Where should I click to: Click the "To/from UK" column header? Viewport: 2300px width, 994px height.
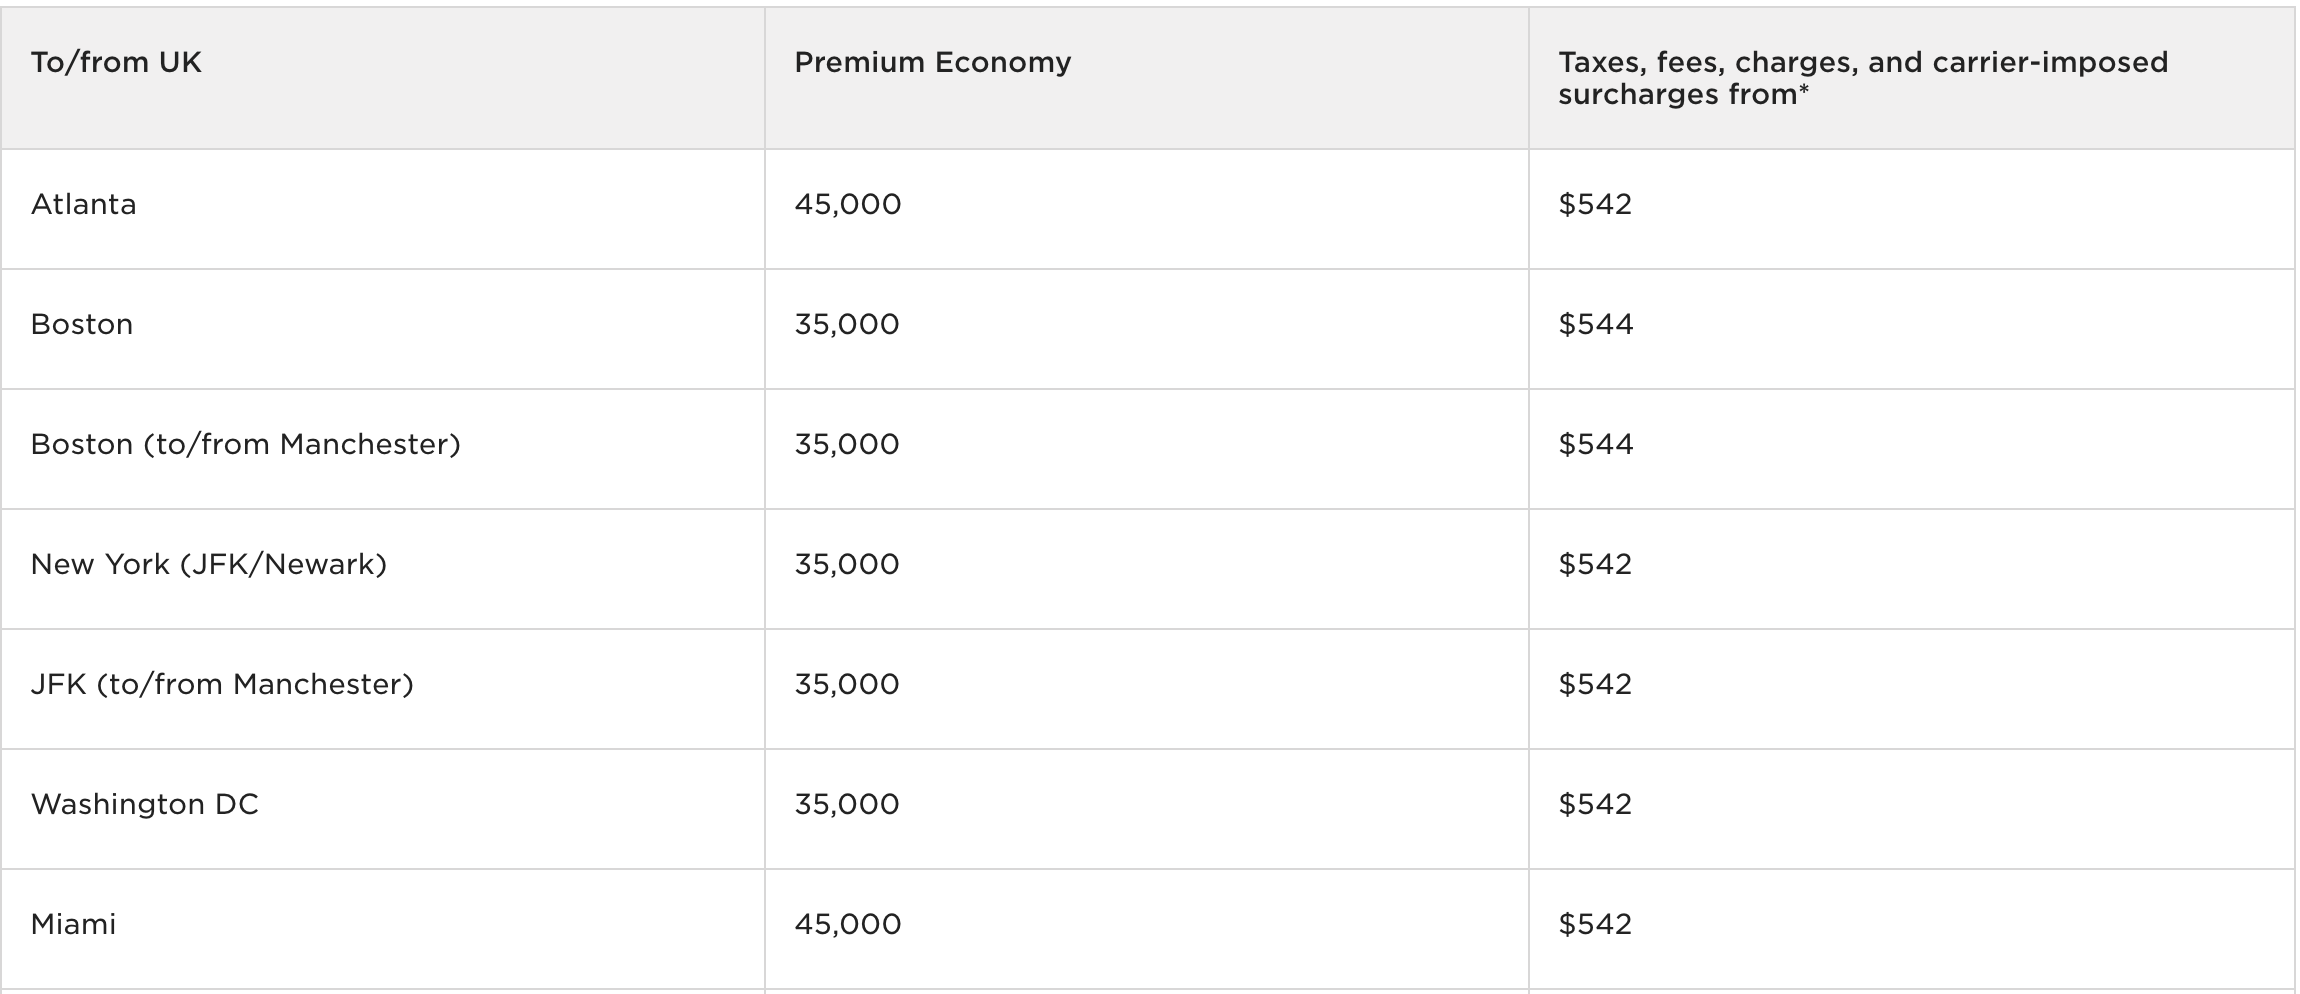(116, 63)
